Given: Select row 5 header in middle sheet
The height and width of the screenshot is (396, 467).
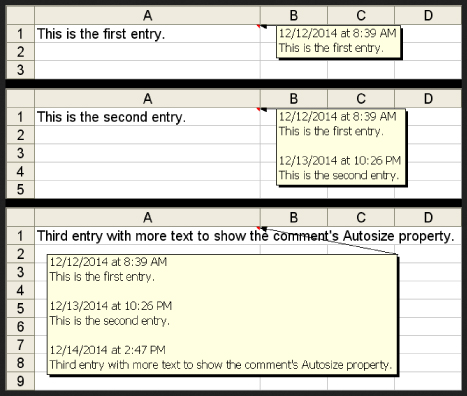Looking at the screenshot, I should (x=20, y=189).
